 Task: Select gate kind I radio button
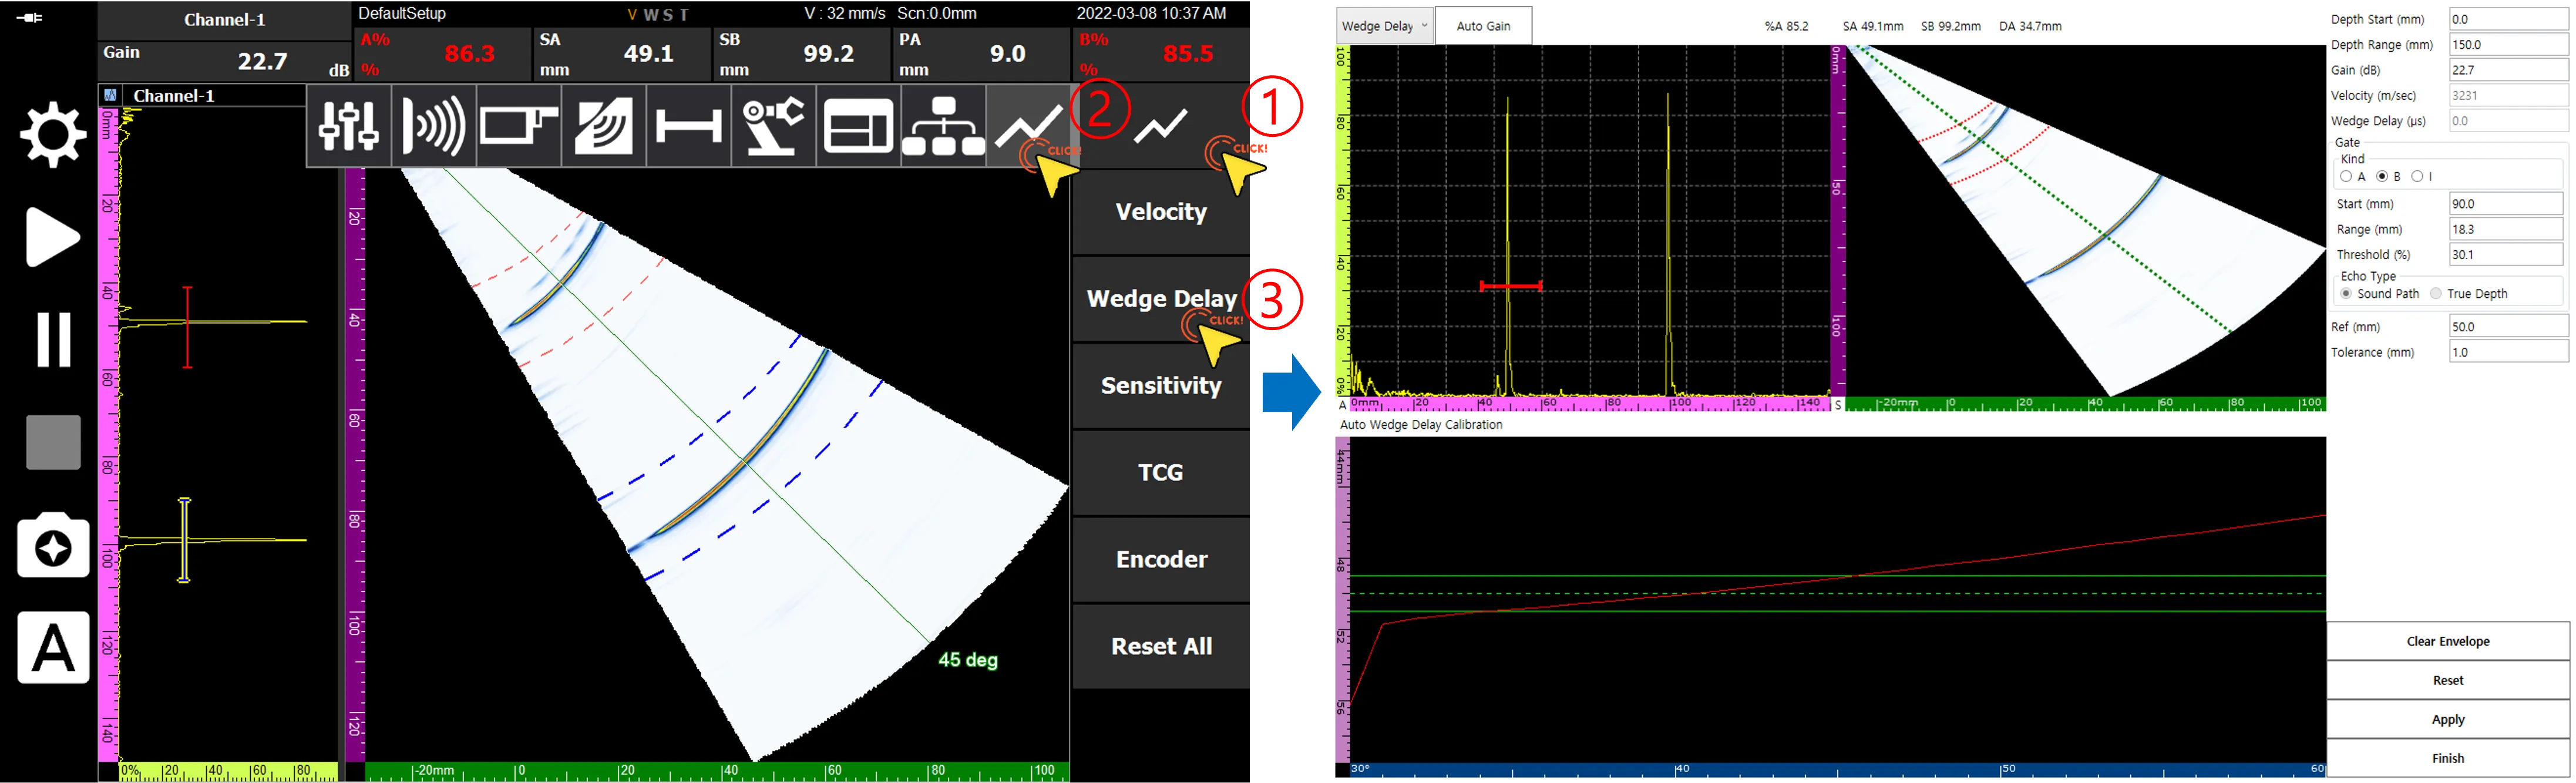point(2417,177)
